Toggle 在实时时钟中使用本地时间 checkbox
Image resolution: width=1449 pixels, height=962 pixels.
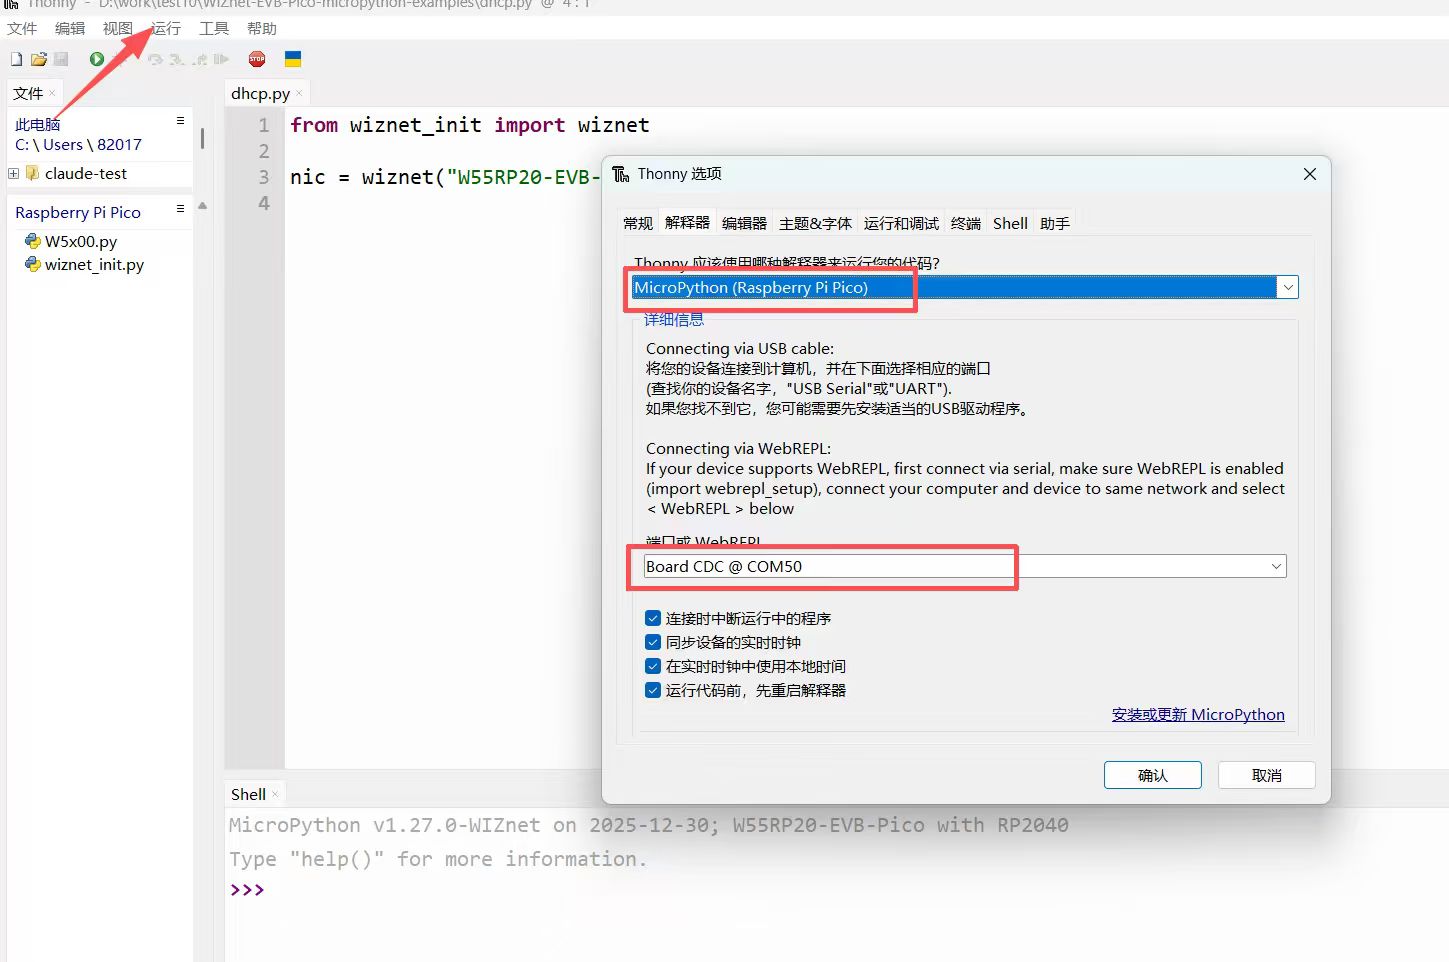653,667
